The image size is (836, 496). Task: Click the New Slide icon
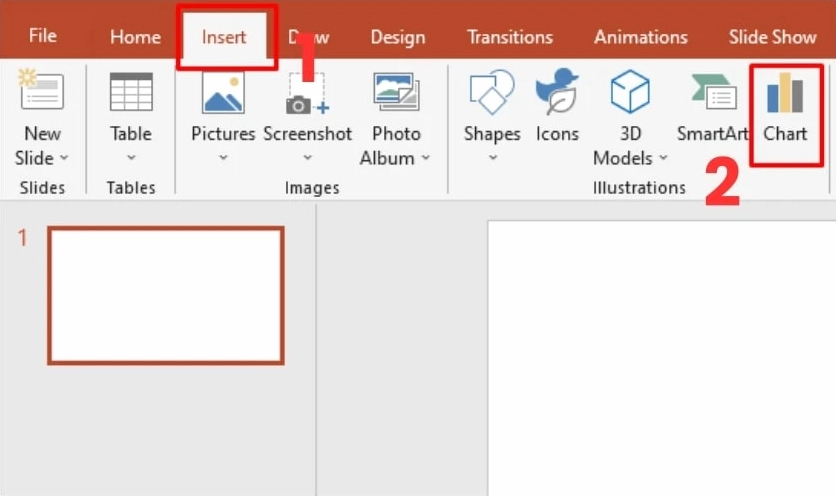point(42,91)
